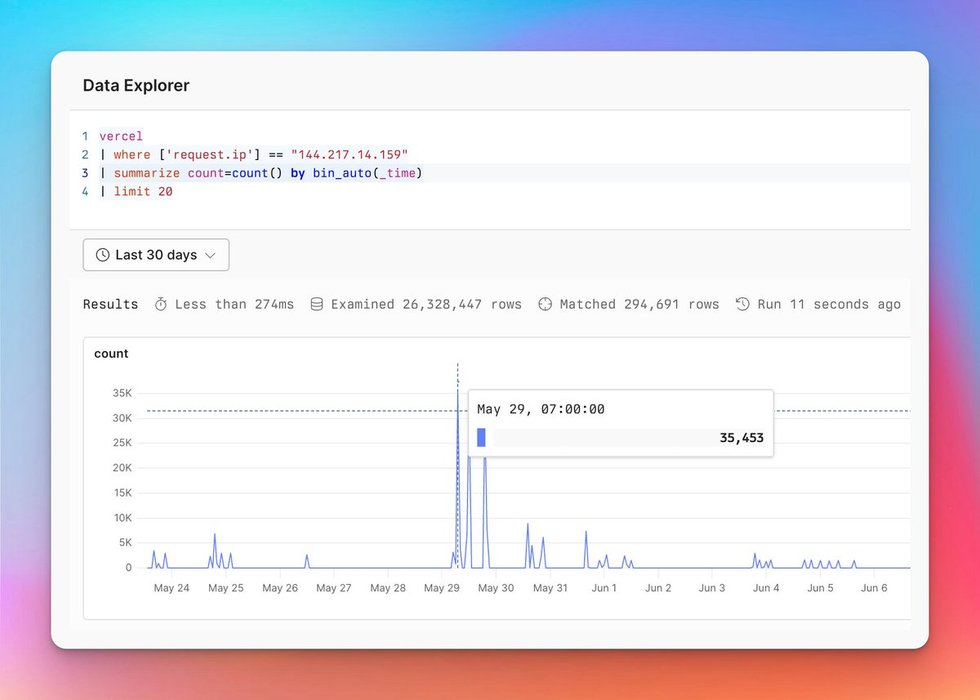980x700 pixels.
Task: Click the database icon beside 'Examined 26,328,447 rows'
Action: [x=317, y=304]
